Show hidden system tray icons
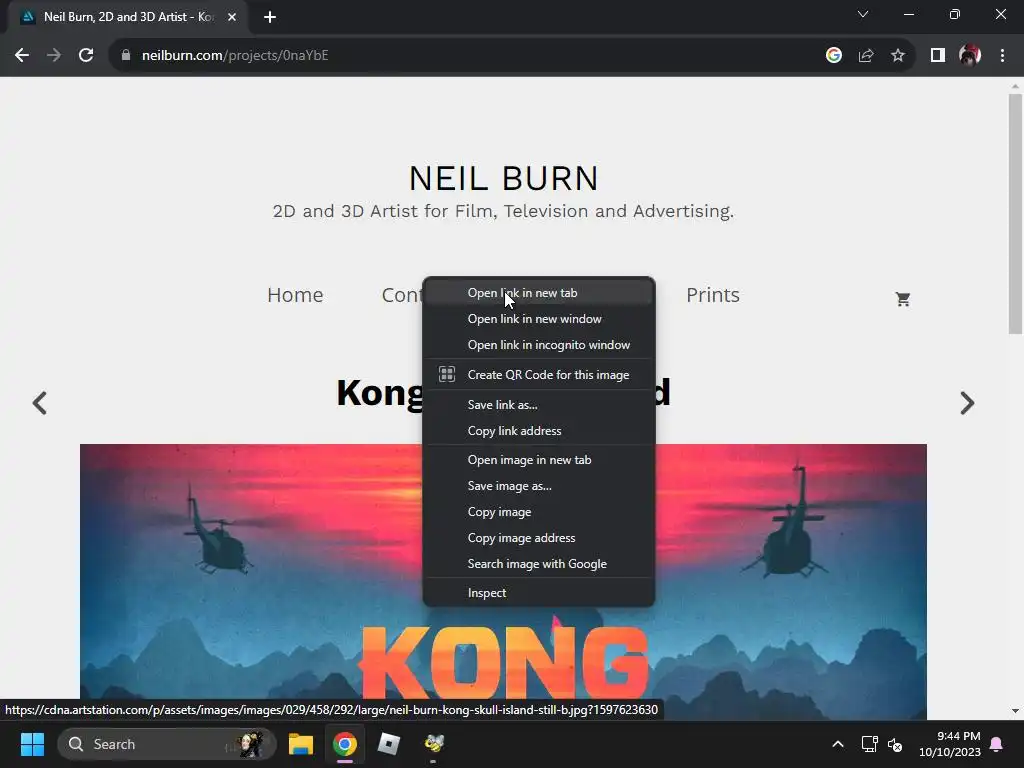 pos(838,744)
